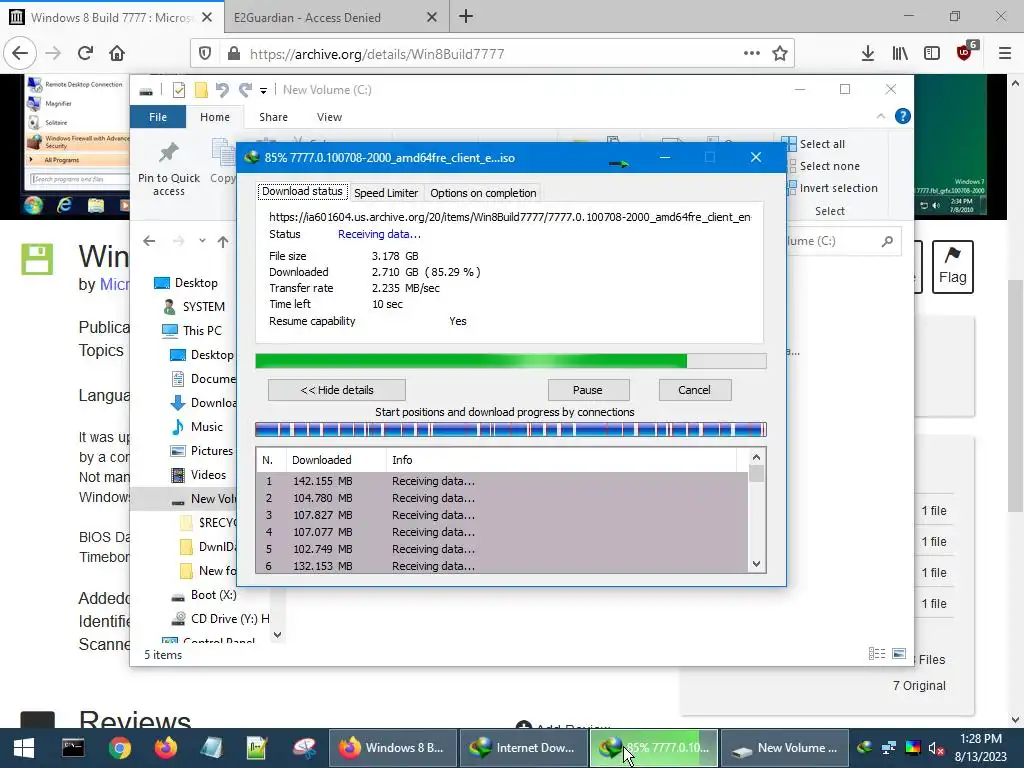The width and height of the screenshot is (1024, 768).
Task: Go up one folder level
Action: 223,241
